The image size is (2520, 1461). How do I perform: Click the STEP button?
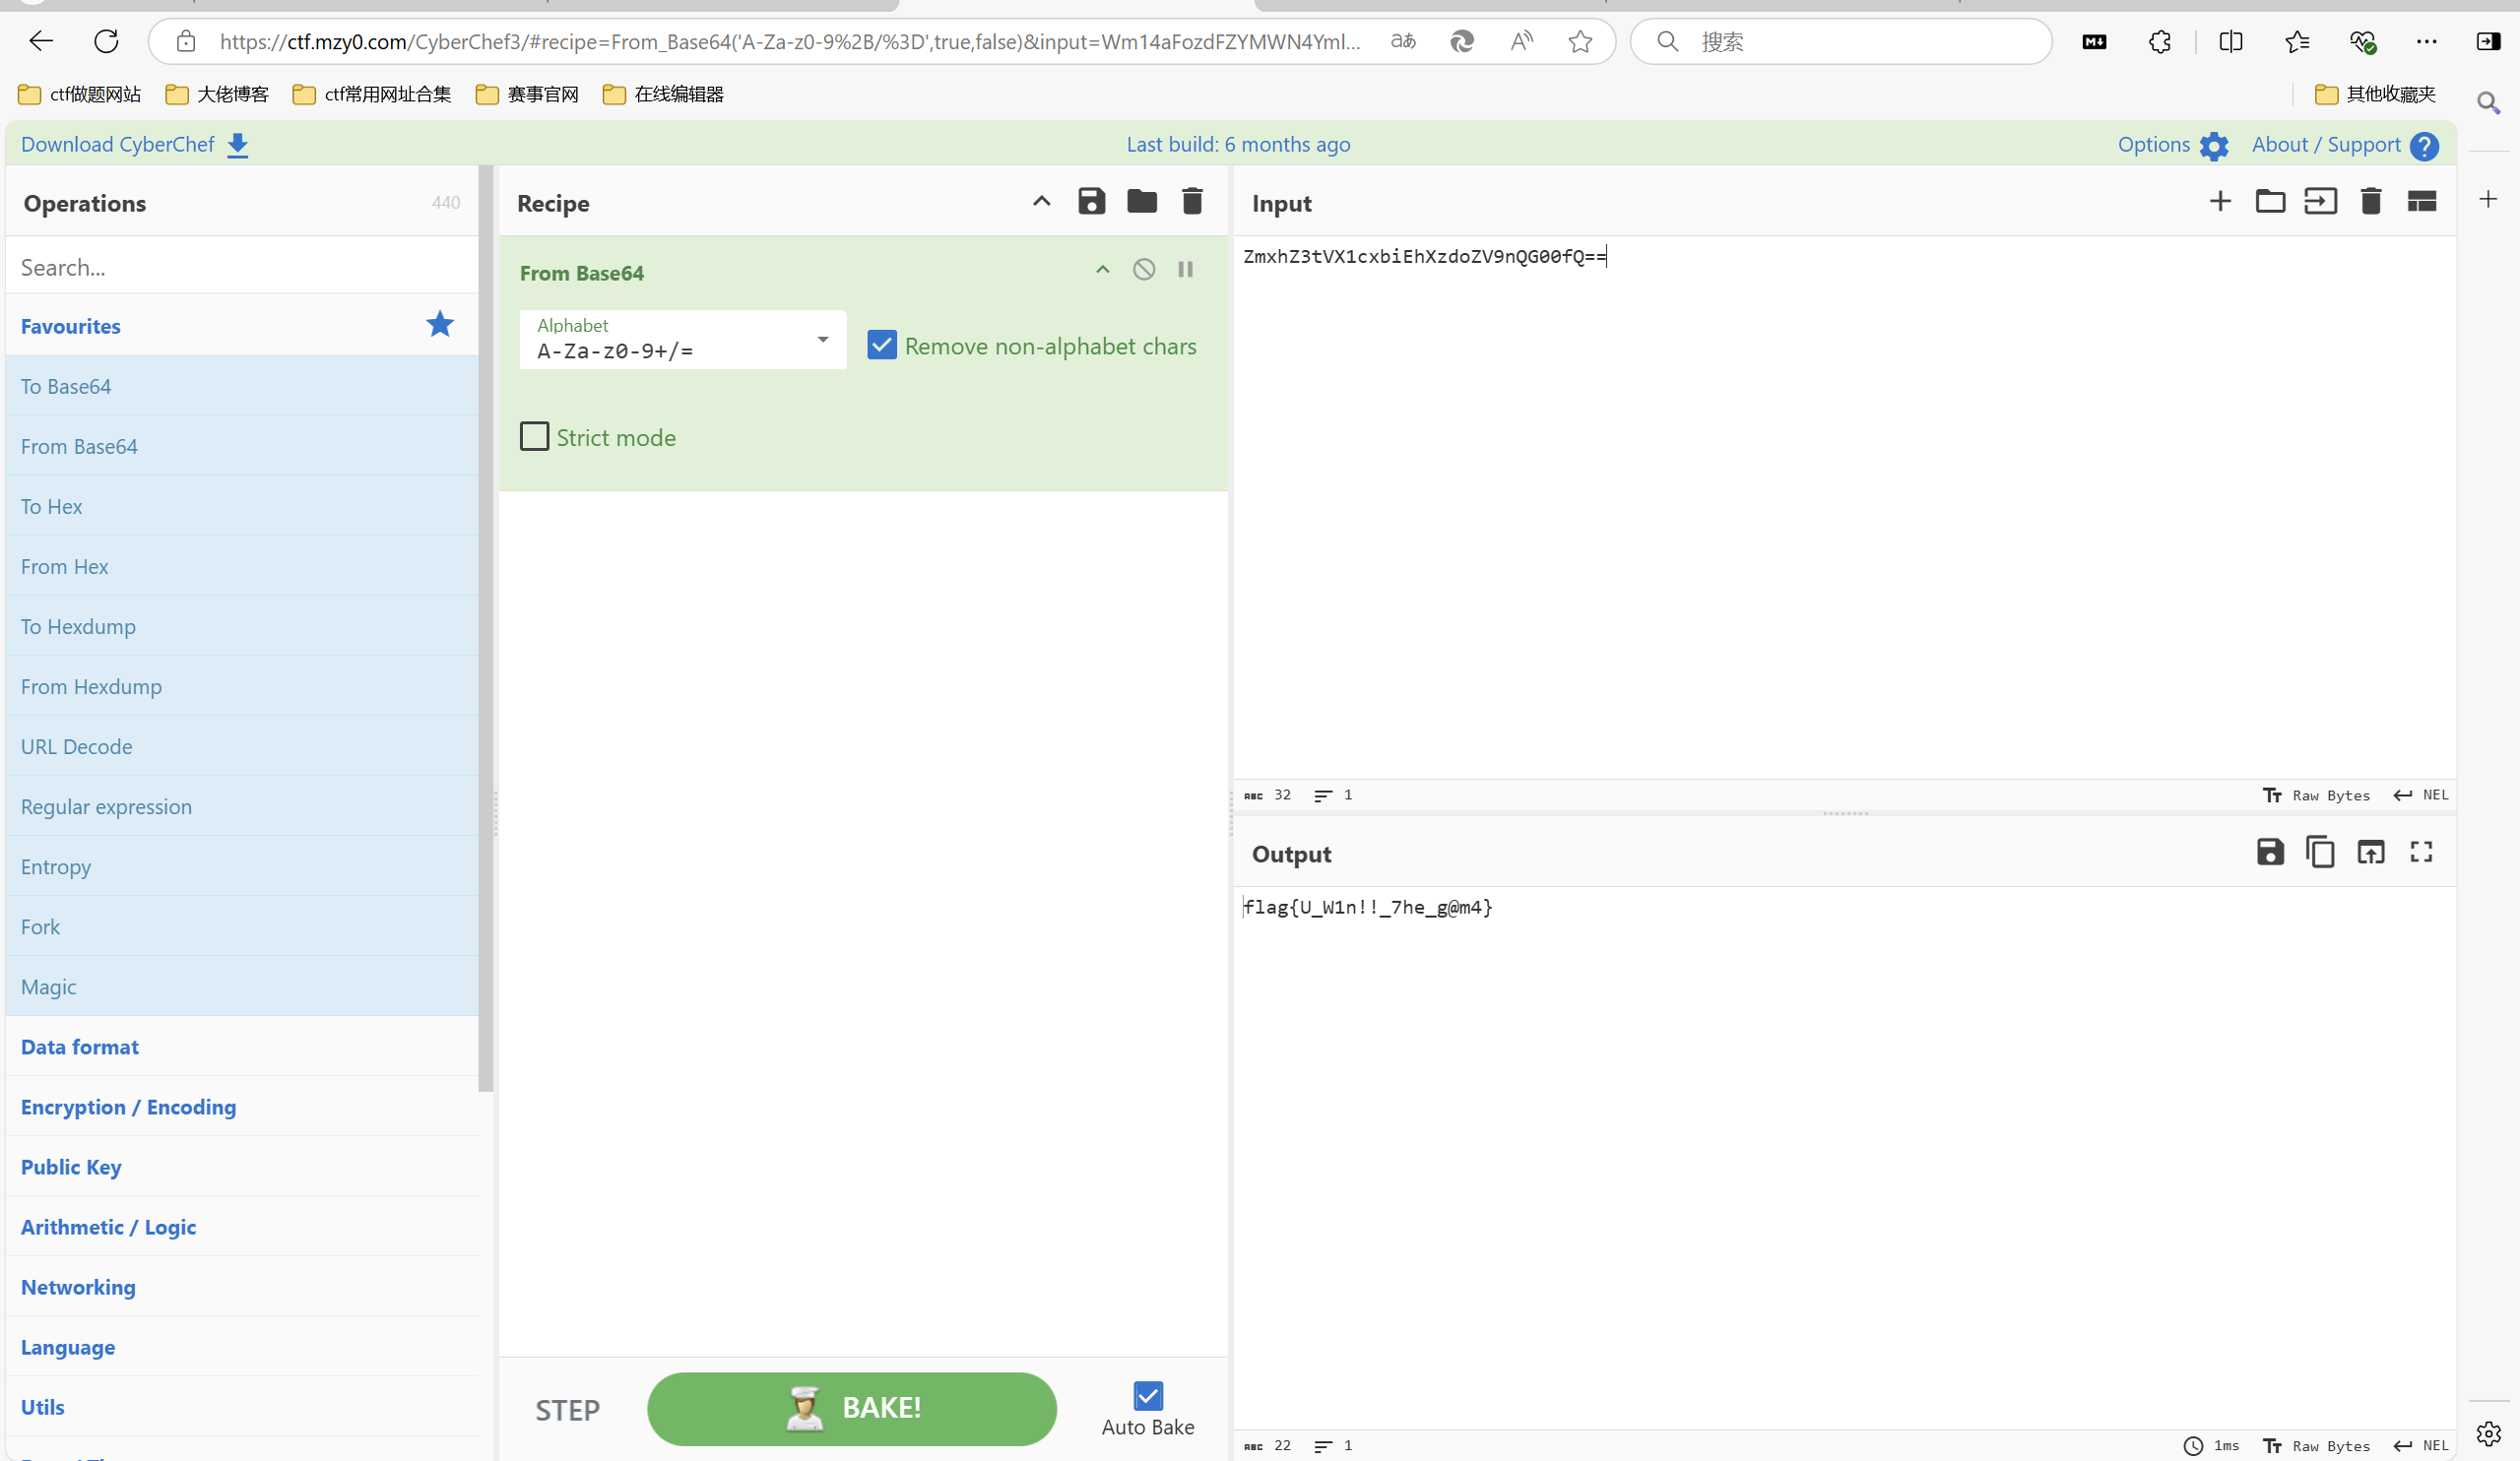pyautogui.click(x=567, y=1410)
